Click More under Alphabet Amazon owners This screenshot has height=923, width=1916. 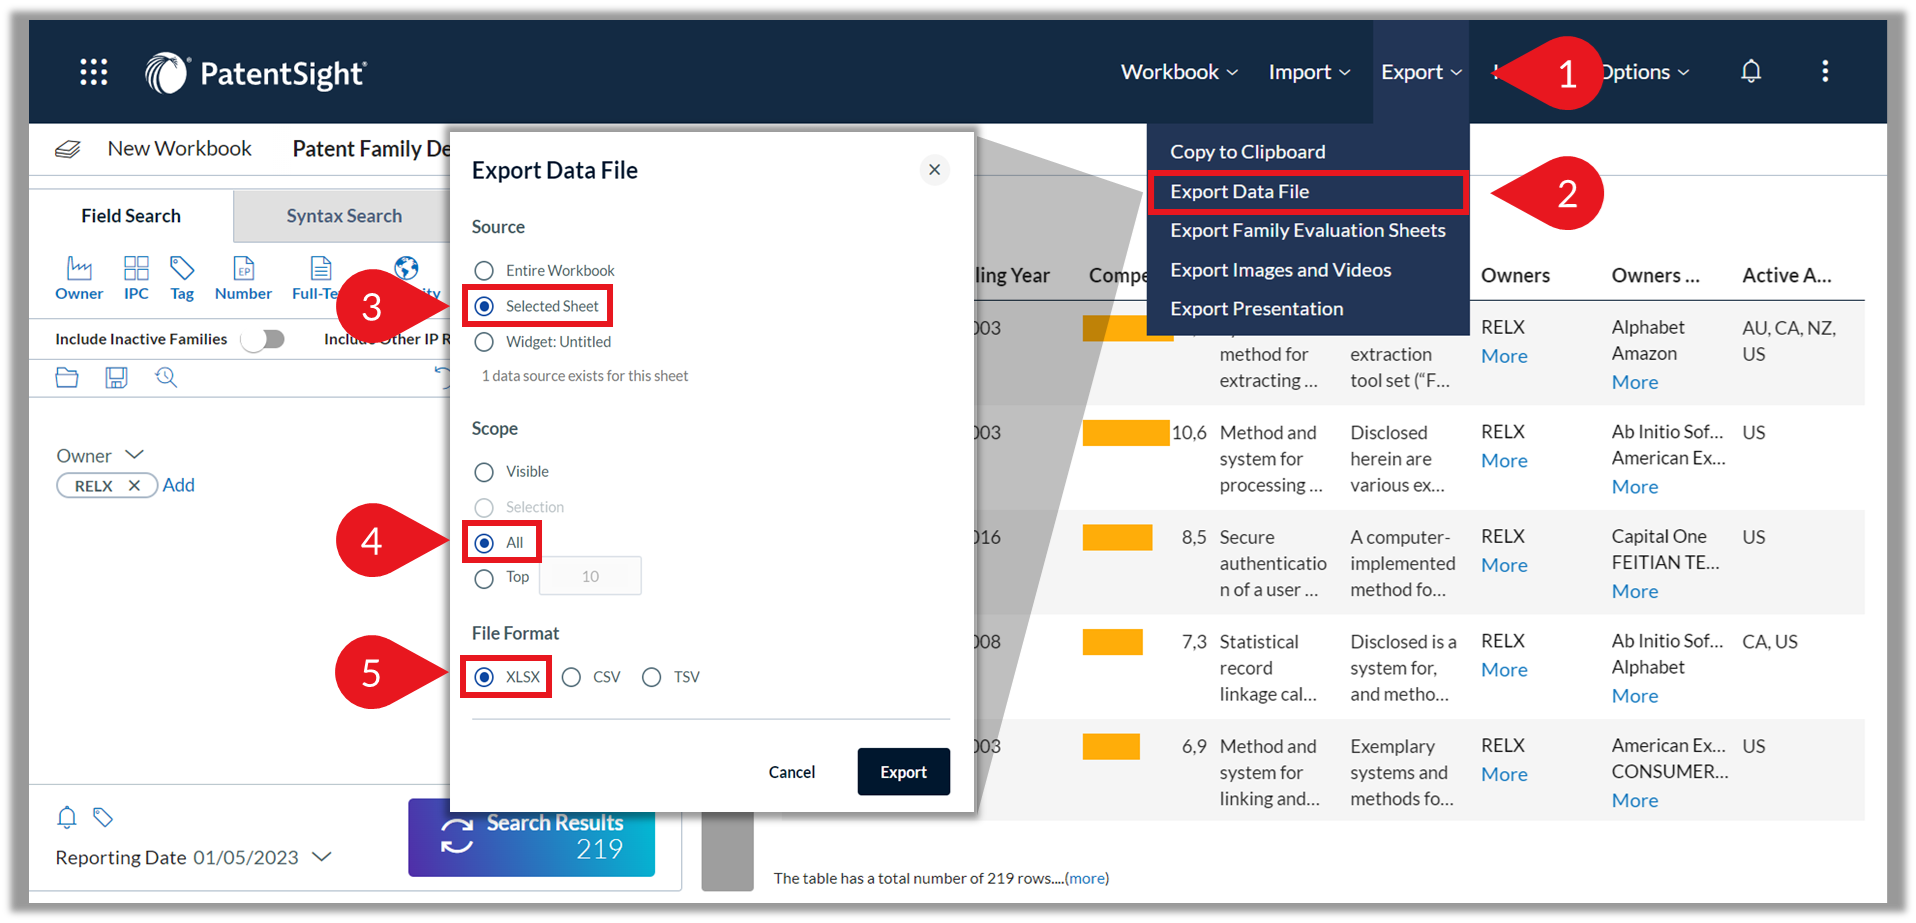(x=1635, y=383)
